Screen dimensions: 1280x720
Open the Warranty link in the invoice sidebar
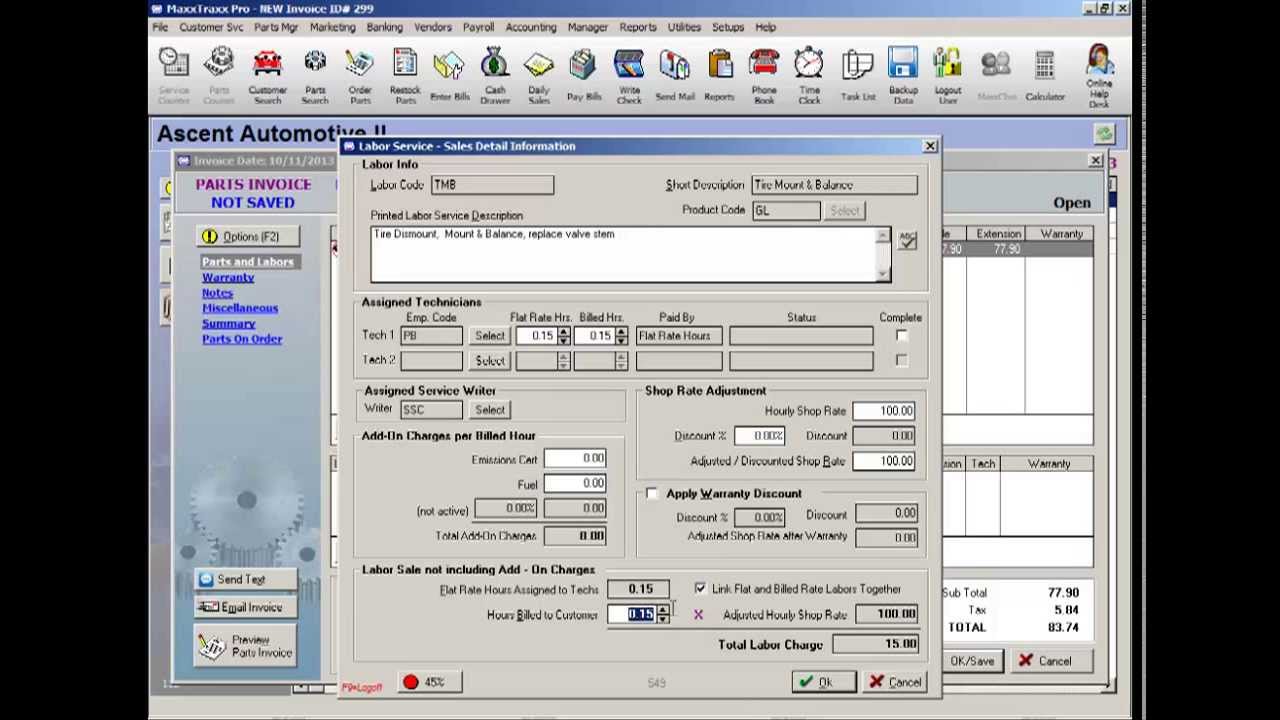(228, 278)
